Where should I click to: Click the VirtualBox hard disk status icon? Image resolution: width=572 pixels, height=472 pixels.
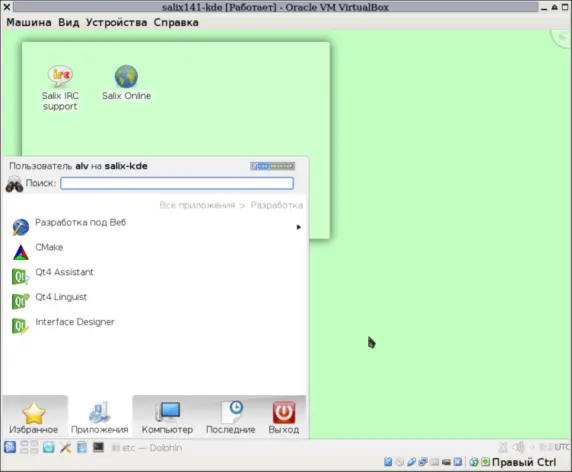click(x=388, y=462)
